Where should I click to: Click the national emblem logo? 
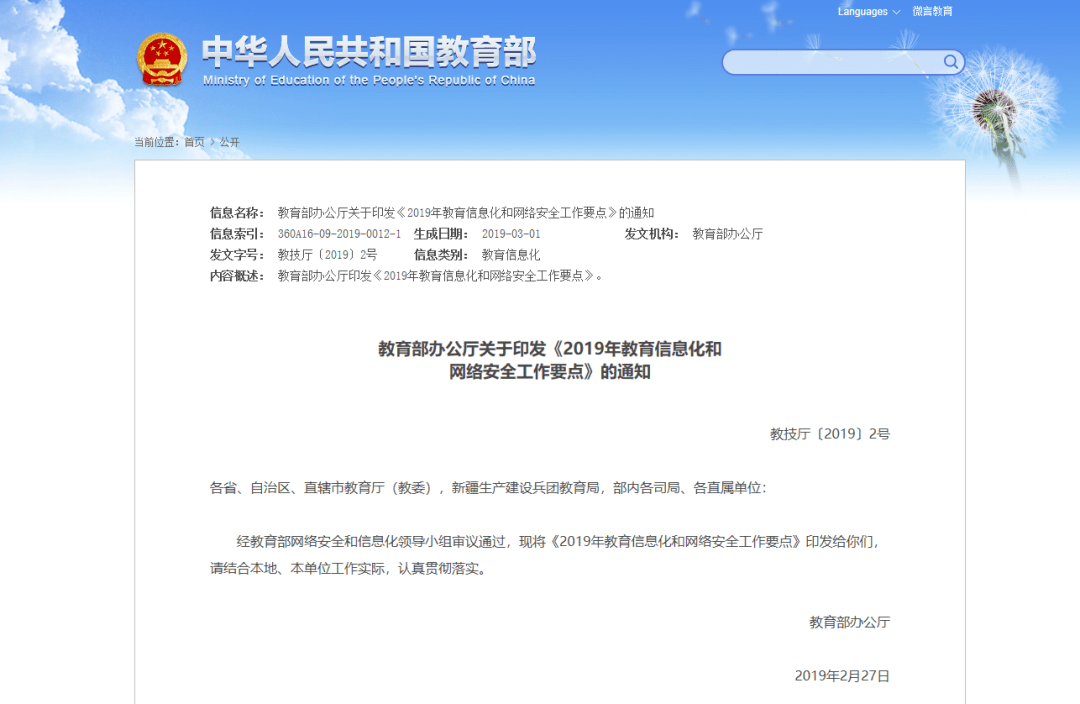[x=162, y=59]
